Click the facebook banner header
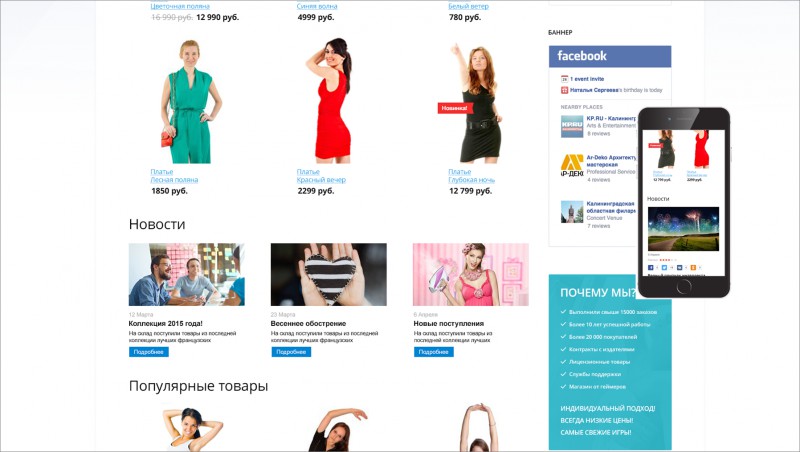The image size is (800, 452). [610, 56]
